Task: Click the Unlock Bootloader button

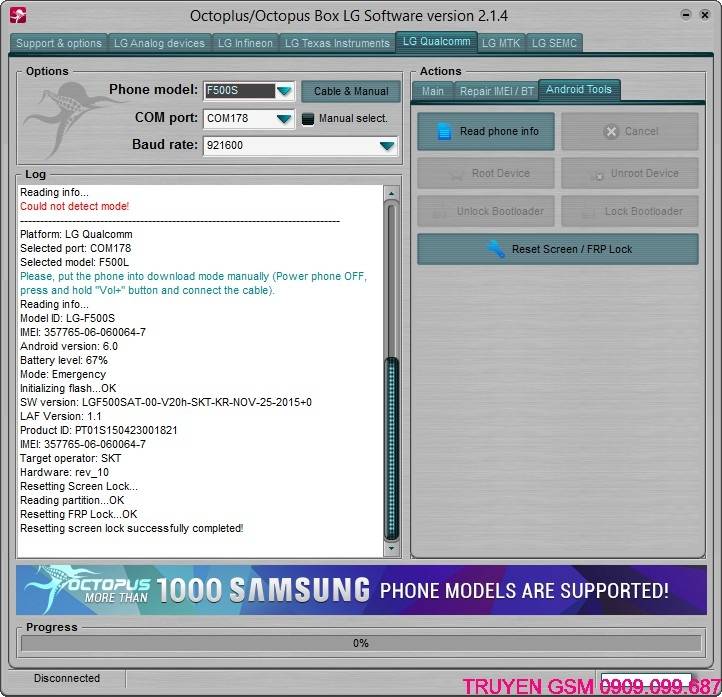Action: click(486, 211)
